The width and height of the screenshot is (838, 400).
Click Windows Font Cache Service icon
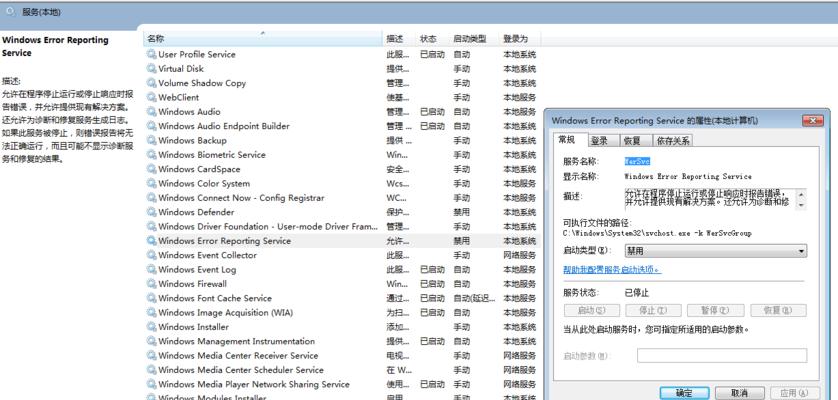[152, 298]
